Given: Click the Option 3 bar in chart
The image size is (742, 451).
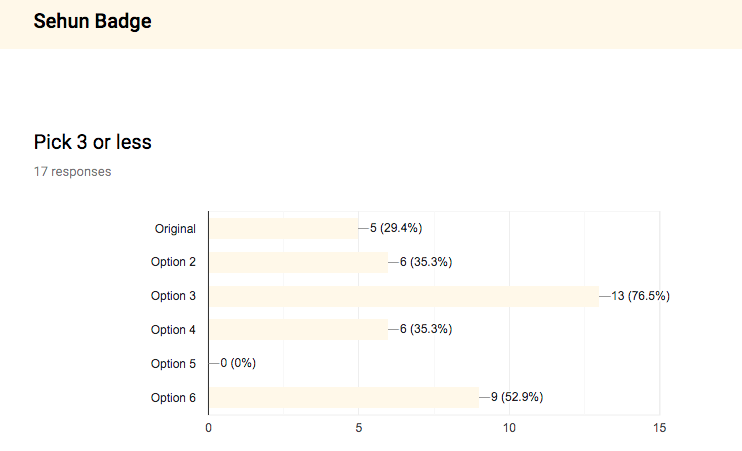Looking at the screenshot, I should point(404,296).
